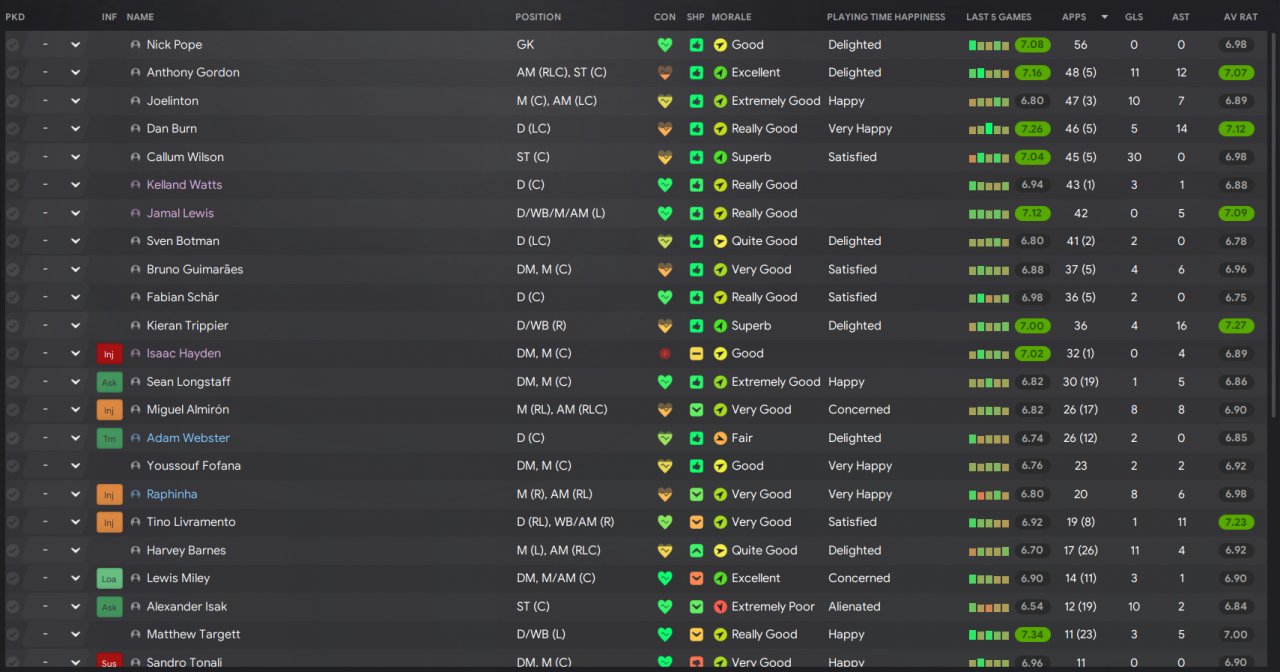Sort by the APPS column header
The image size is (1280, 672).
point(1074,17)
